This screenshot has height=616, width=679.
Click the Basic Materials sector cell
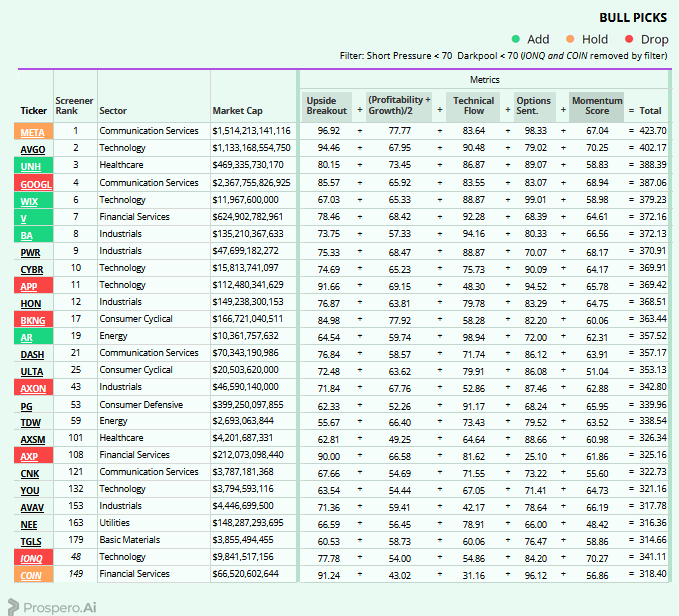coord(129,539)
